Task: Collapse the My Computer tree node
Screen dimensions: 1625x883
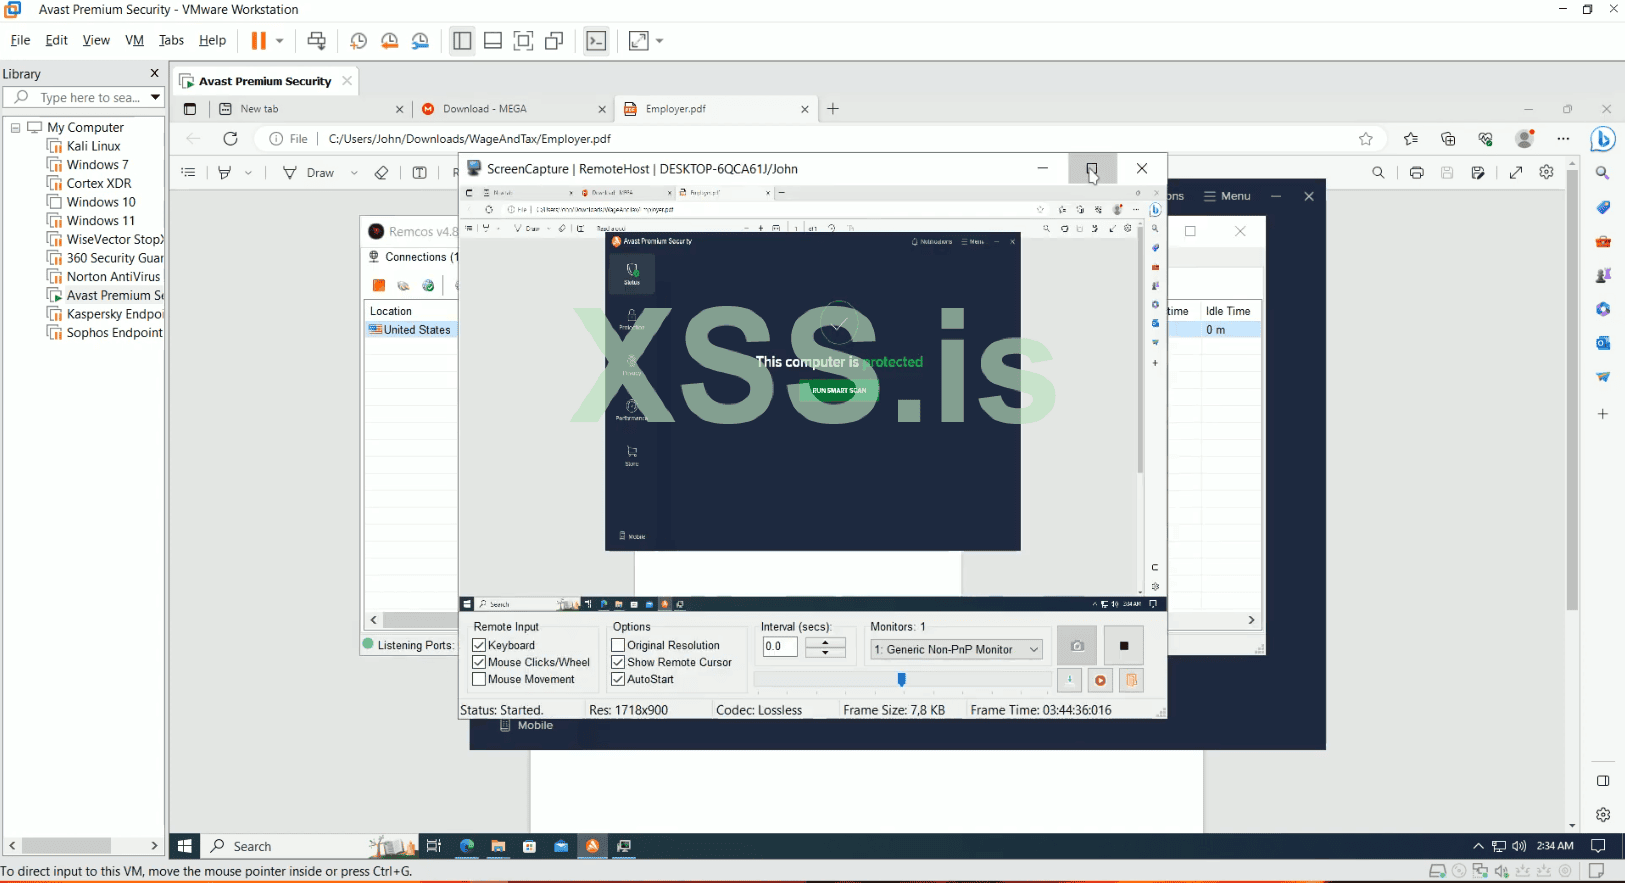Action: coord(16,128)
